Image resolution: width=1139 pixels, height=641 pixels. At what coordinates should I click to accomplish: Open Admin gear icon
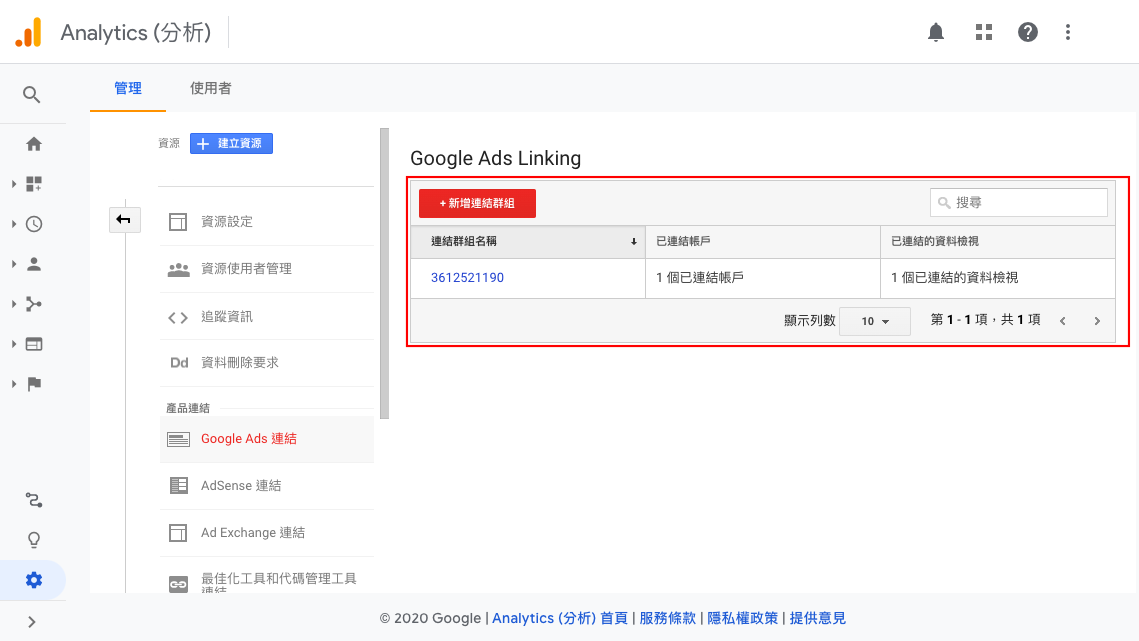[x=33, y=580]
